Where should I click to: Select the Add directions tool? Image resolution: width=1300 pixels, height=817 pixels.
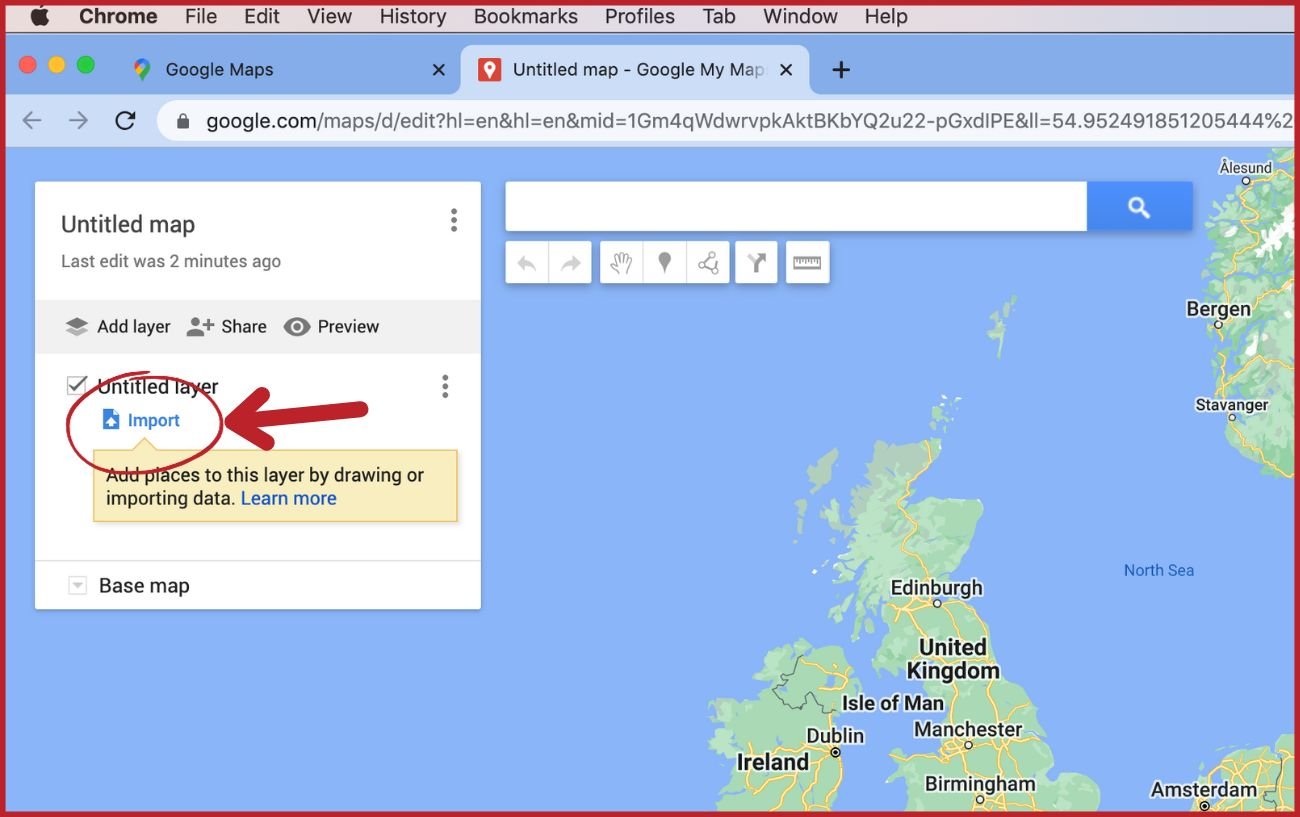[756, 263]
